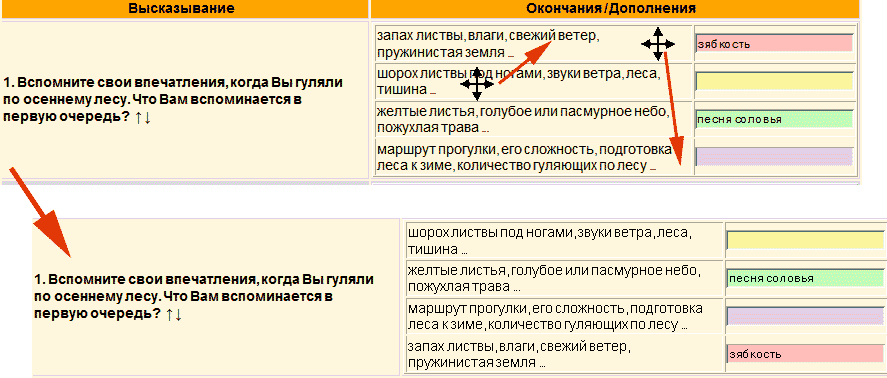This screenshot has height=378, width=887.
Task: Click the empty yellow input field in the top table
Action: (774, 81)
